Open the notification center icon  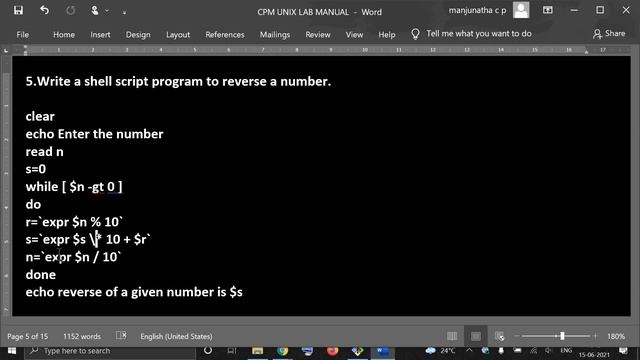[x=623, y=351]
